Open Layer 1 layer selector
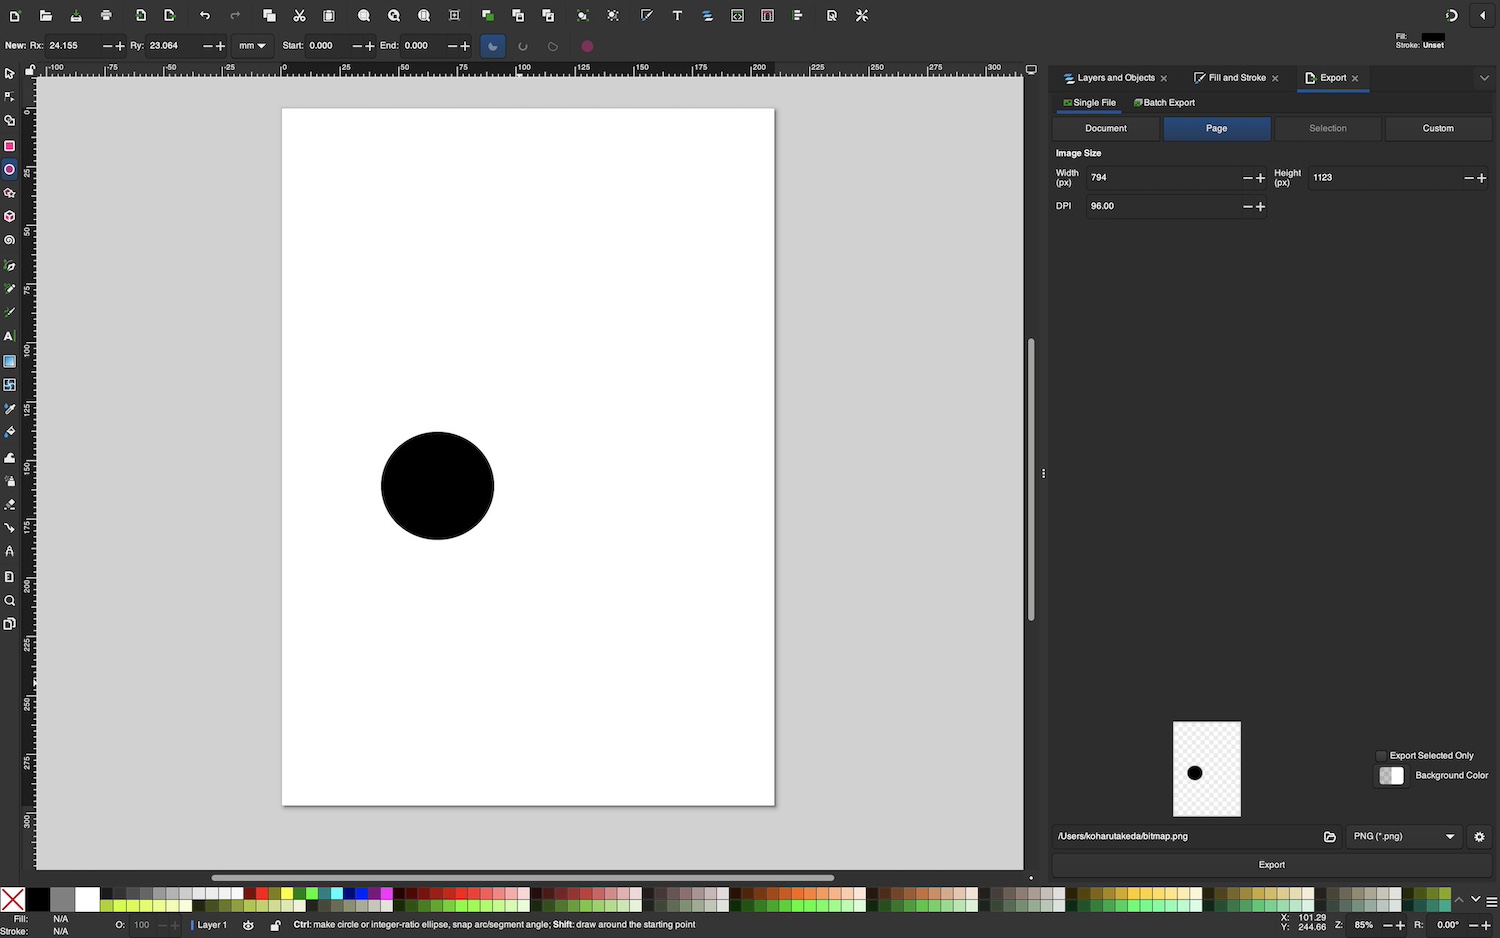 click(210, 925)
